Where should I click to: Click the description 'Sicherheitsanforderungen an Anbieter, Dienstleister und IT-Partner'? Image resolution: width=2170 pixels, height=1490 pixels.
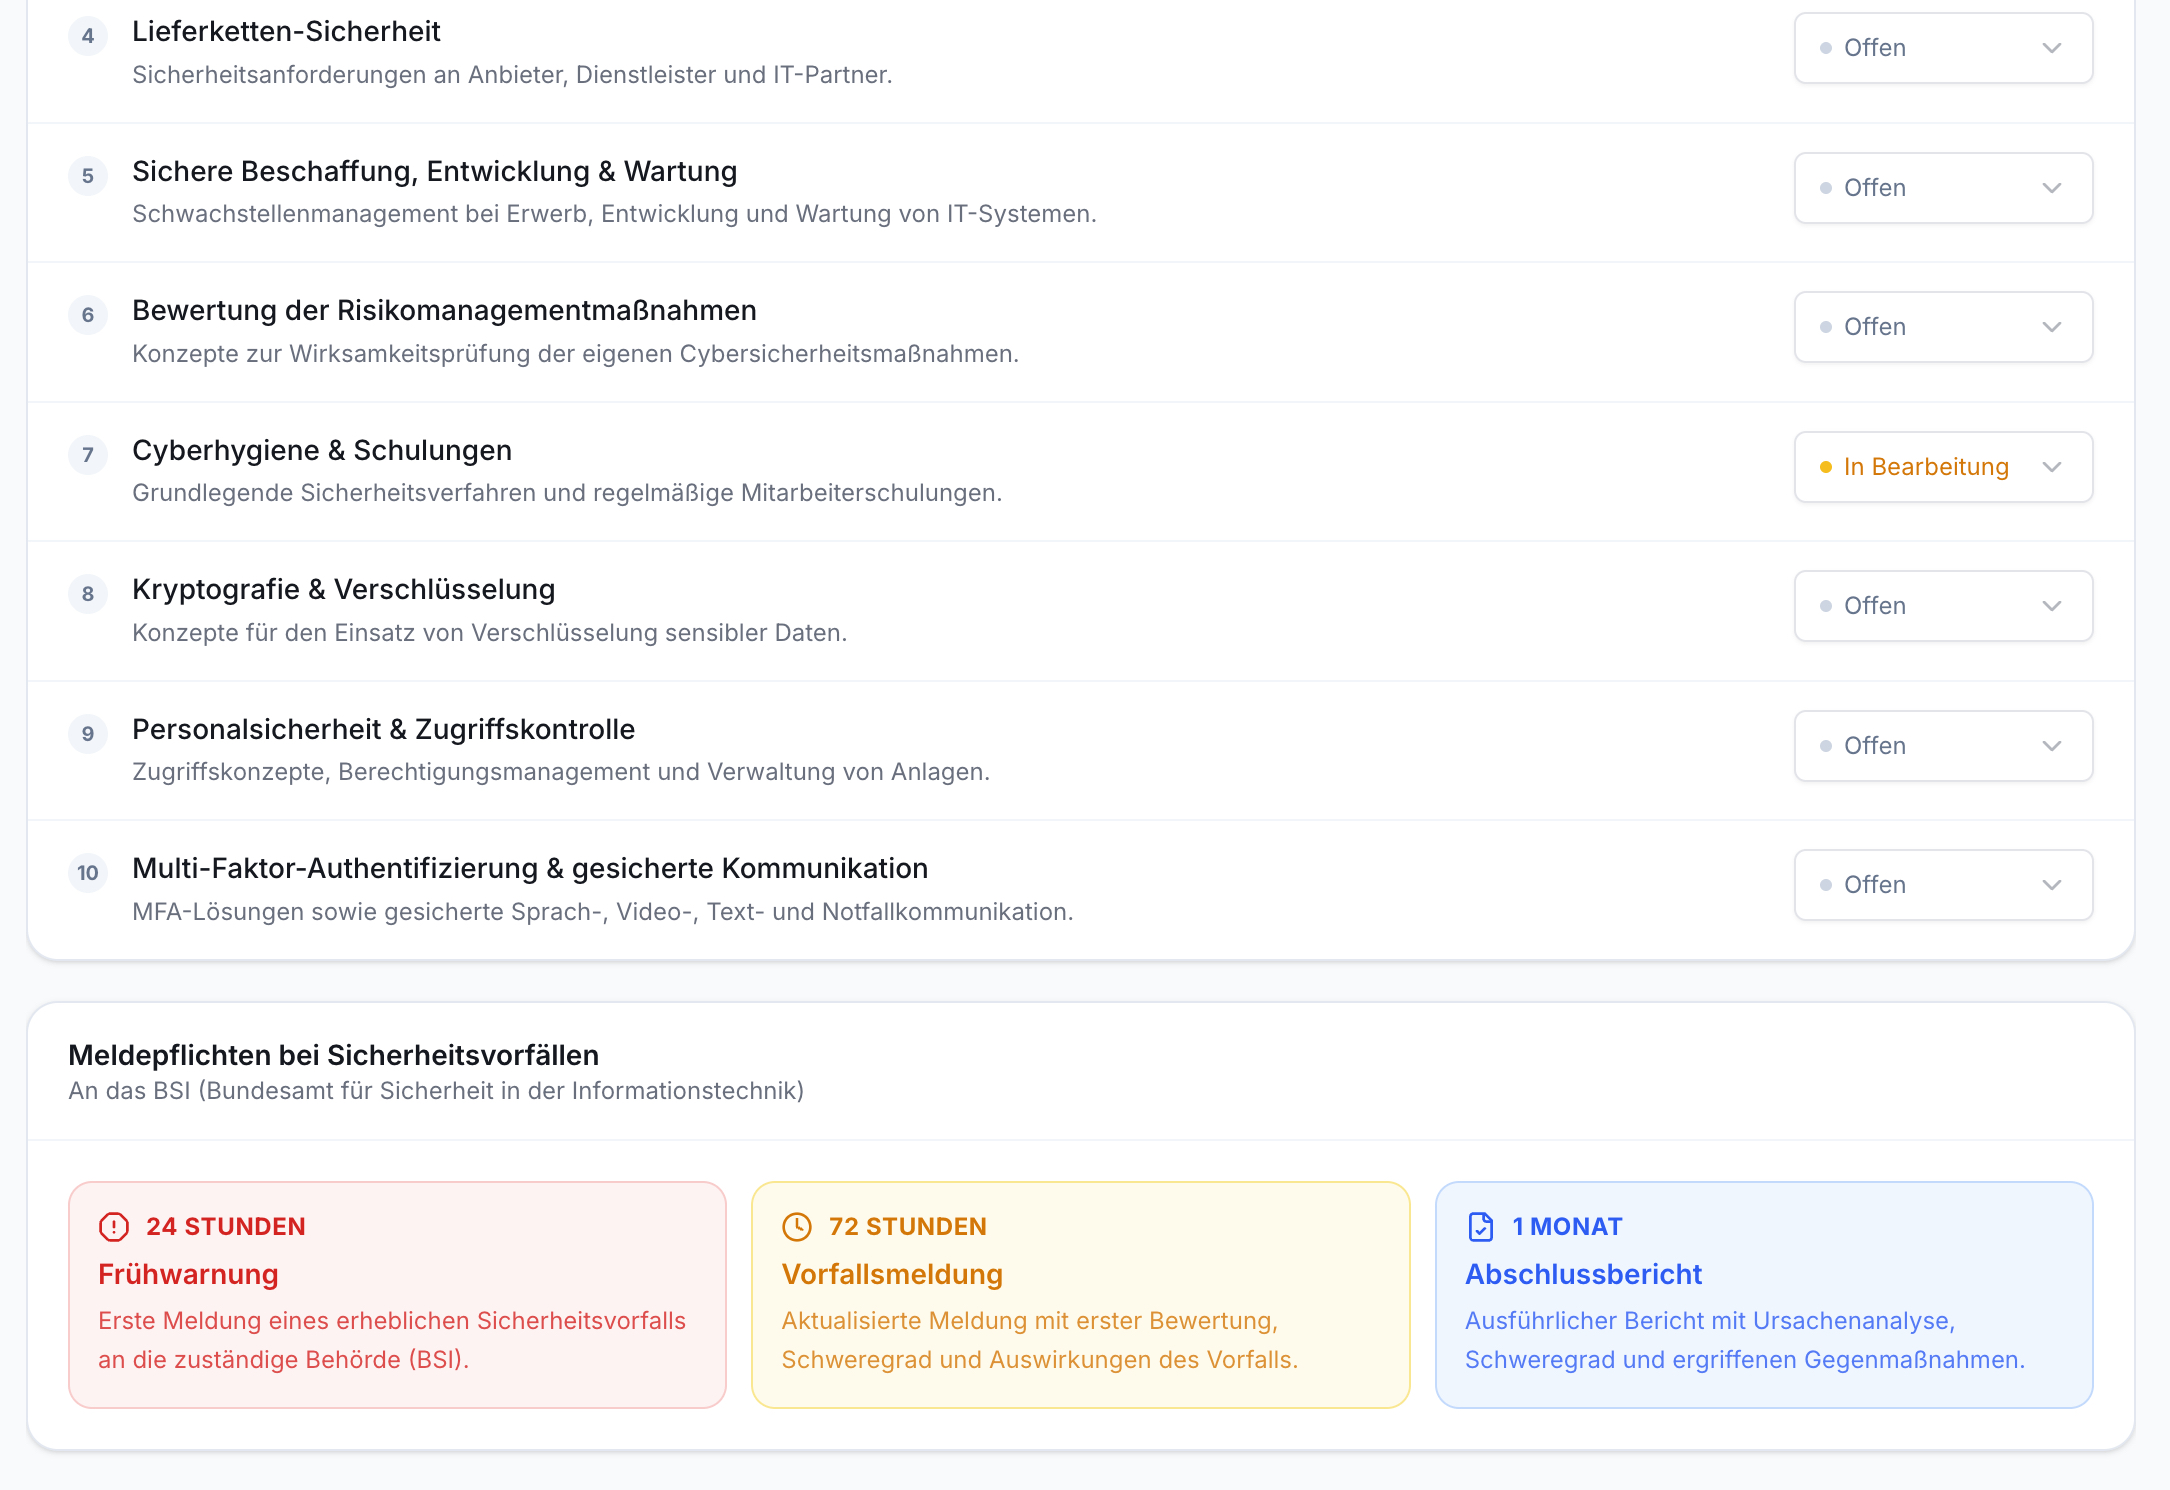pyautogui.click(x=512, y=75)
